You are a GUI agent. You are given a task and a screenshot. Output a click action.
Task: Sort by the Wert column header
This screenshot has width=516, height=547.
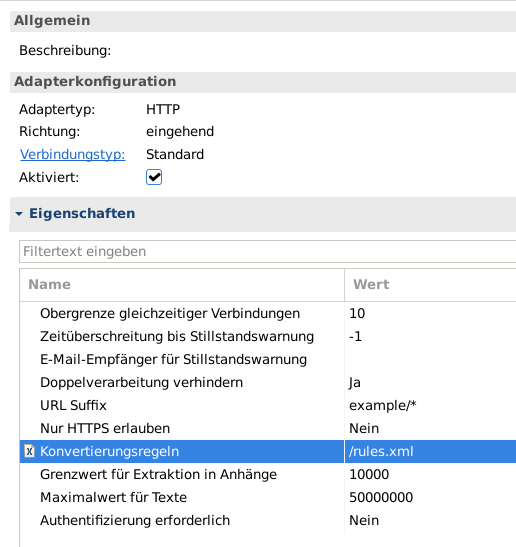431,285
